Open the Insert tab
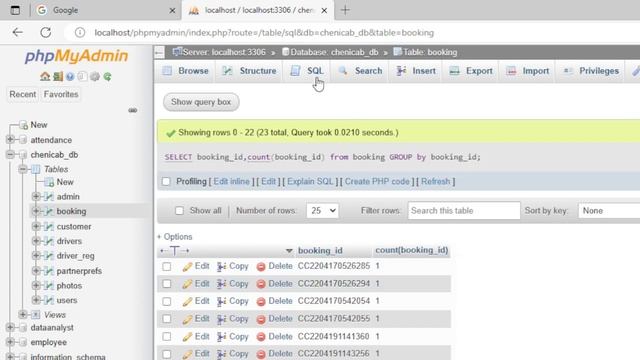This screenshot has height=360, width=640. 416,71
